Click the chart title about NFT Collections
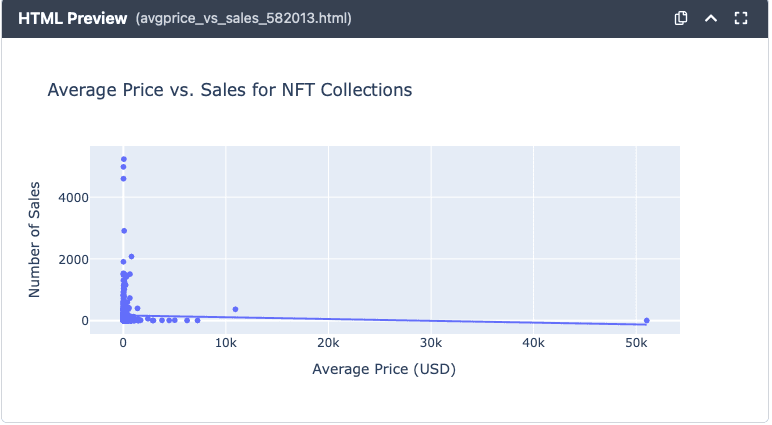The width and height of the screenshot is (772, 425). point(230,90)
